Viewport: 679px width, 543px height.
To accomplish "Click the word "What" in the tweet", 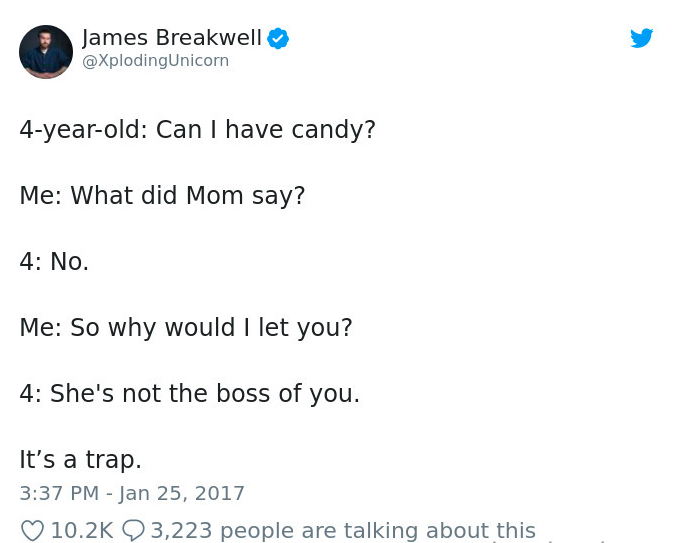I will tap(100, 196).
